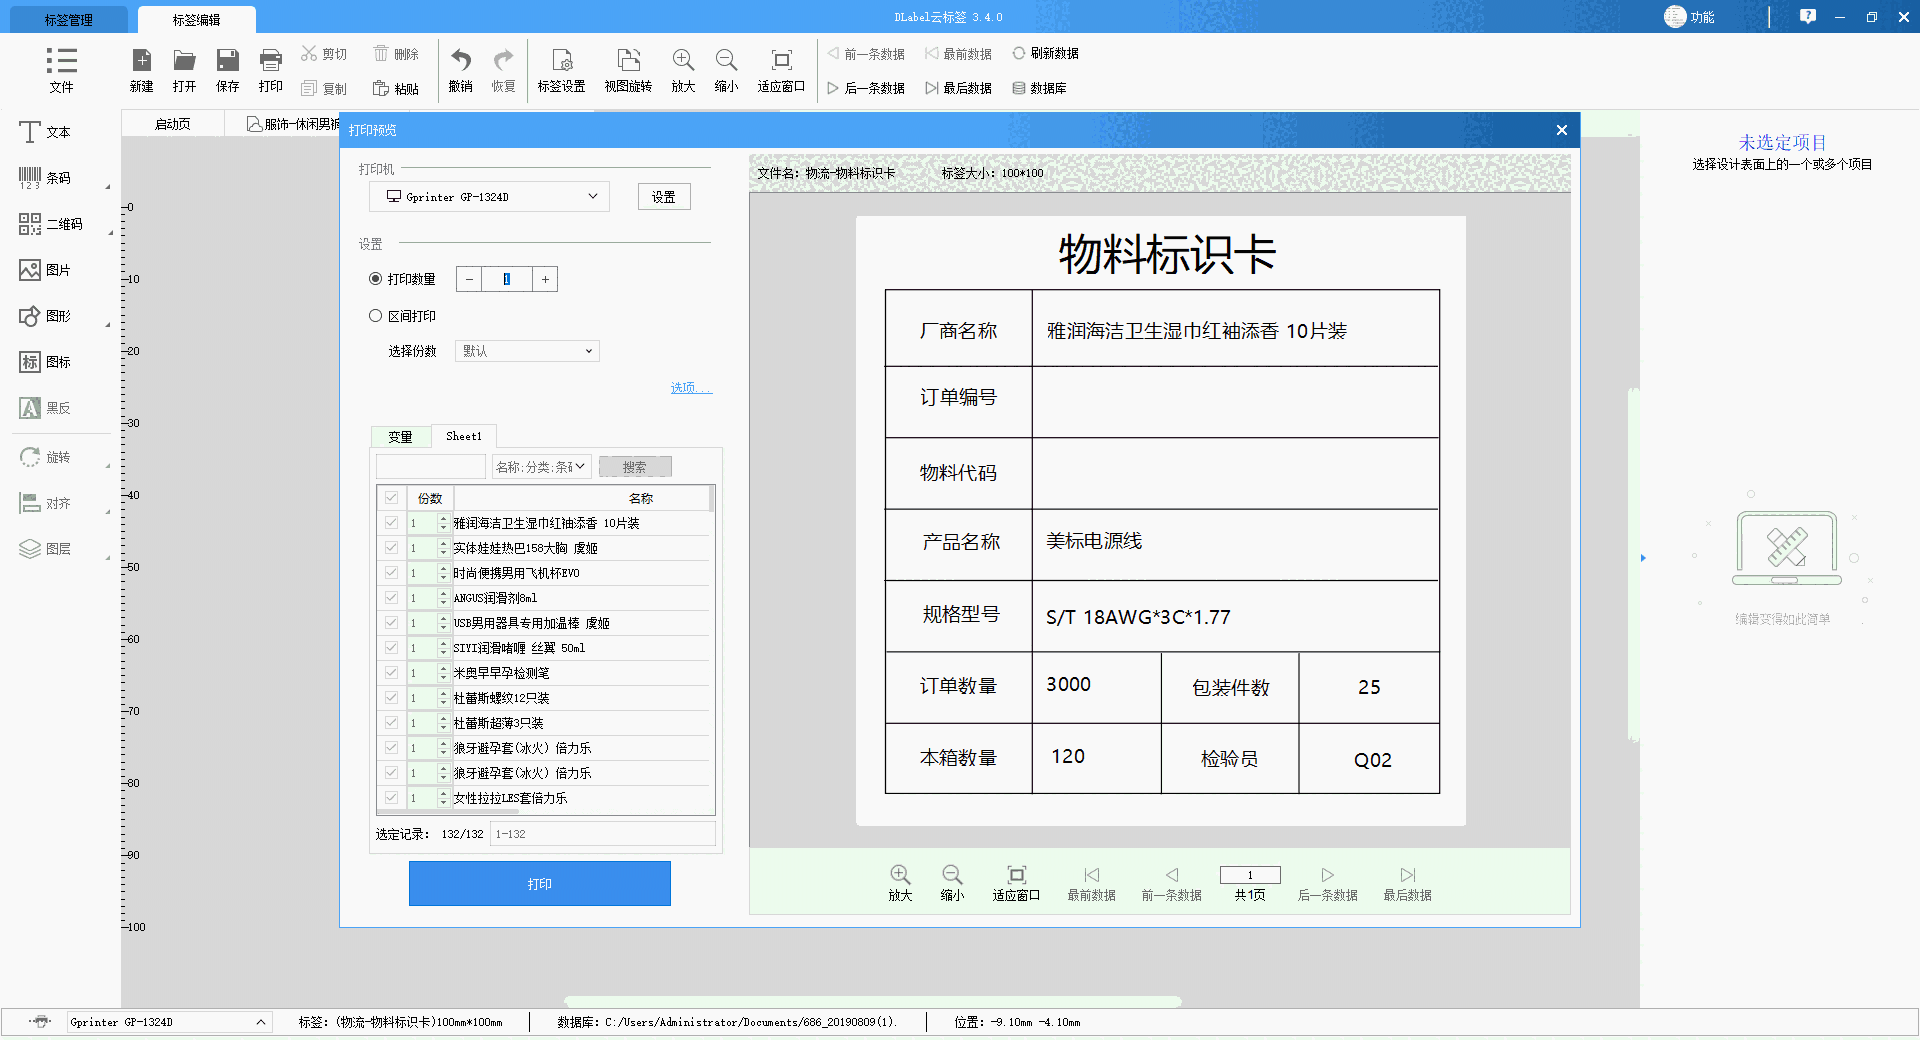Switch to the 标签管理 tab

(x=66, y=18)
